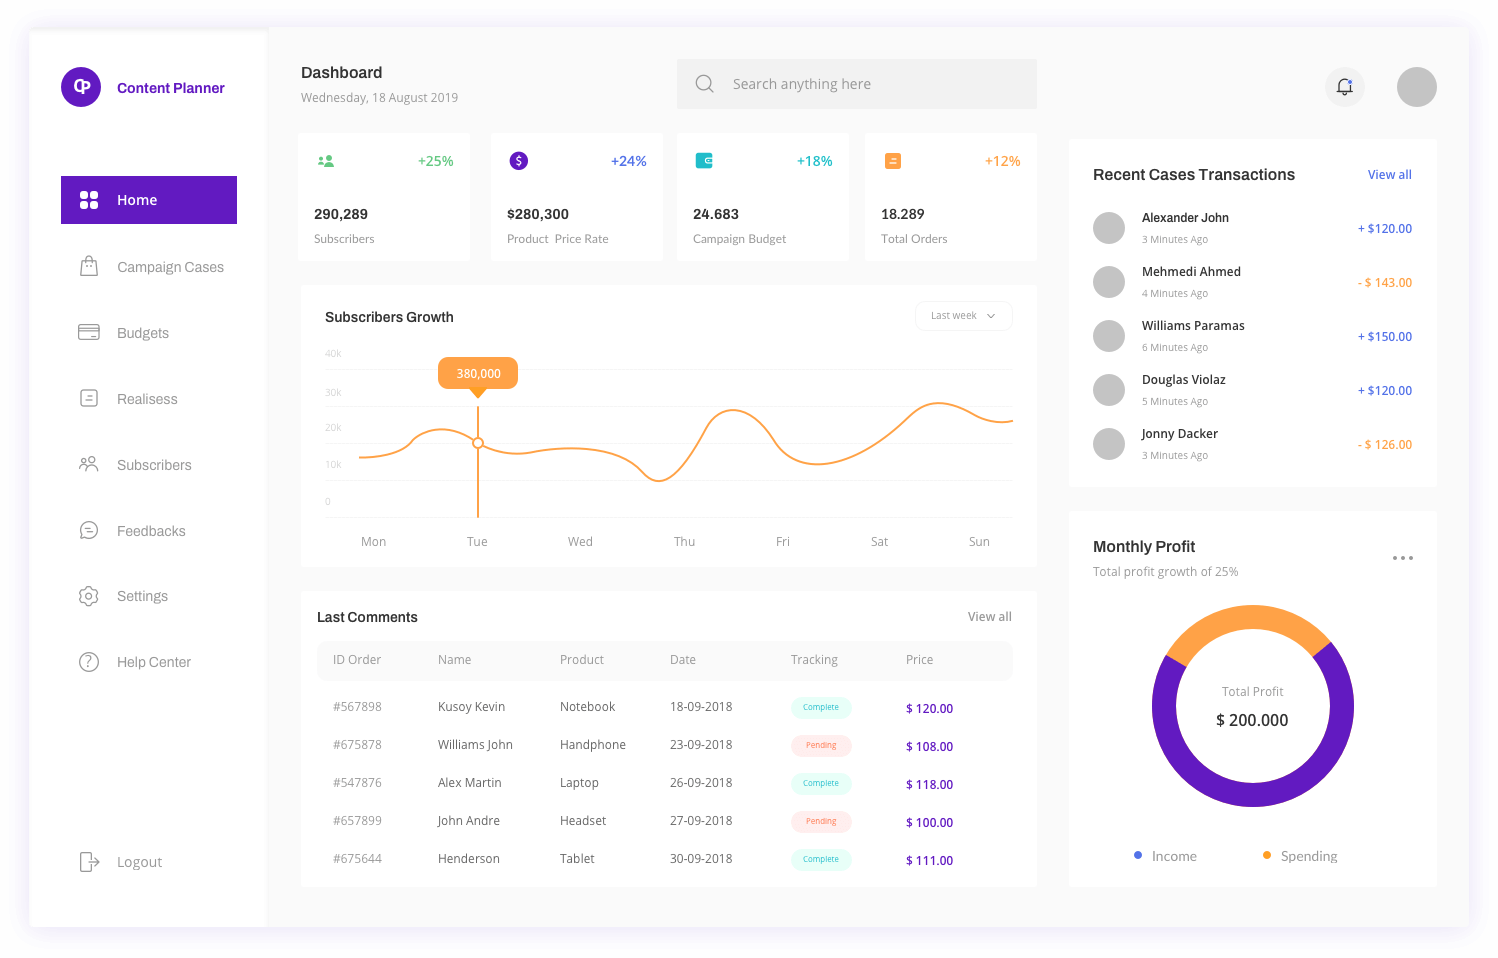Click the search magnifier icon
1498x958 pixels.
[x=705, y=84]
